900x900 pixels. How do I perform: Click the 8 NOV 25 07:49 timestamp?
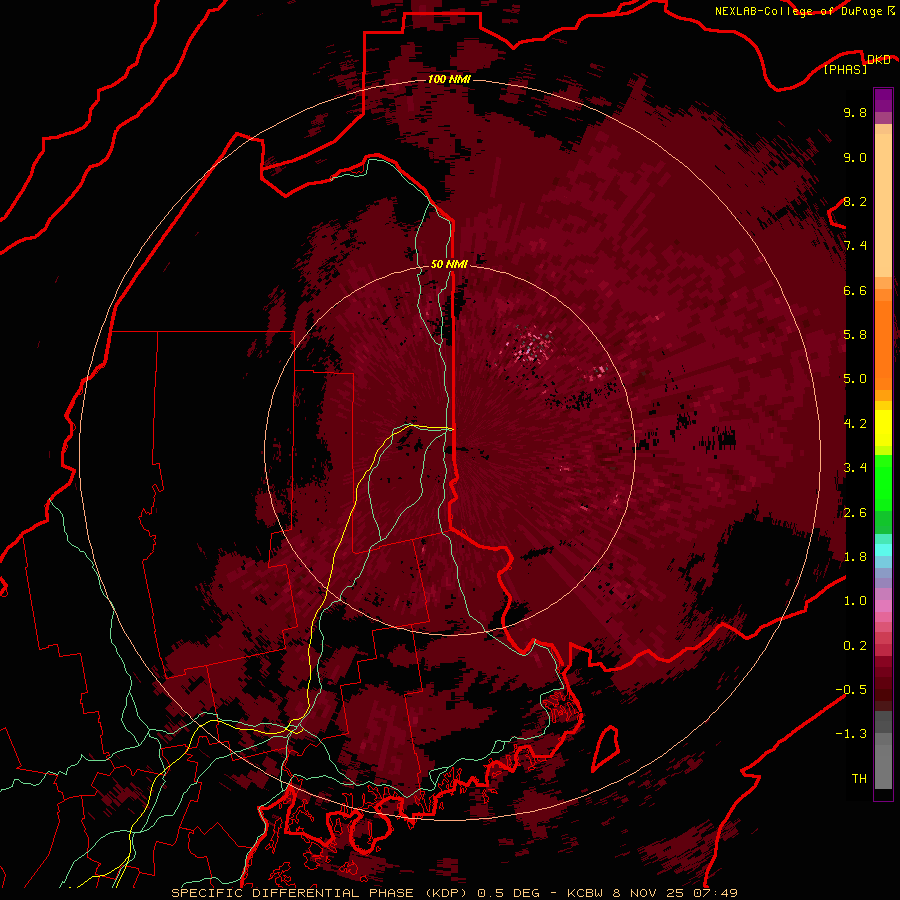click(x=675, y=893)
